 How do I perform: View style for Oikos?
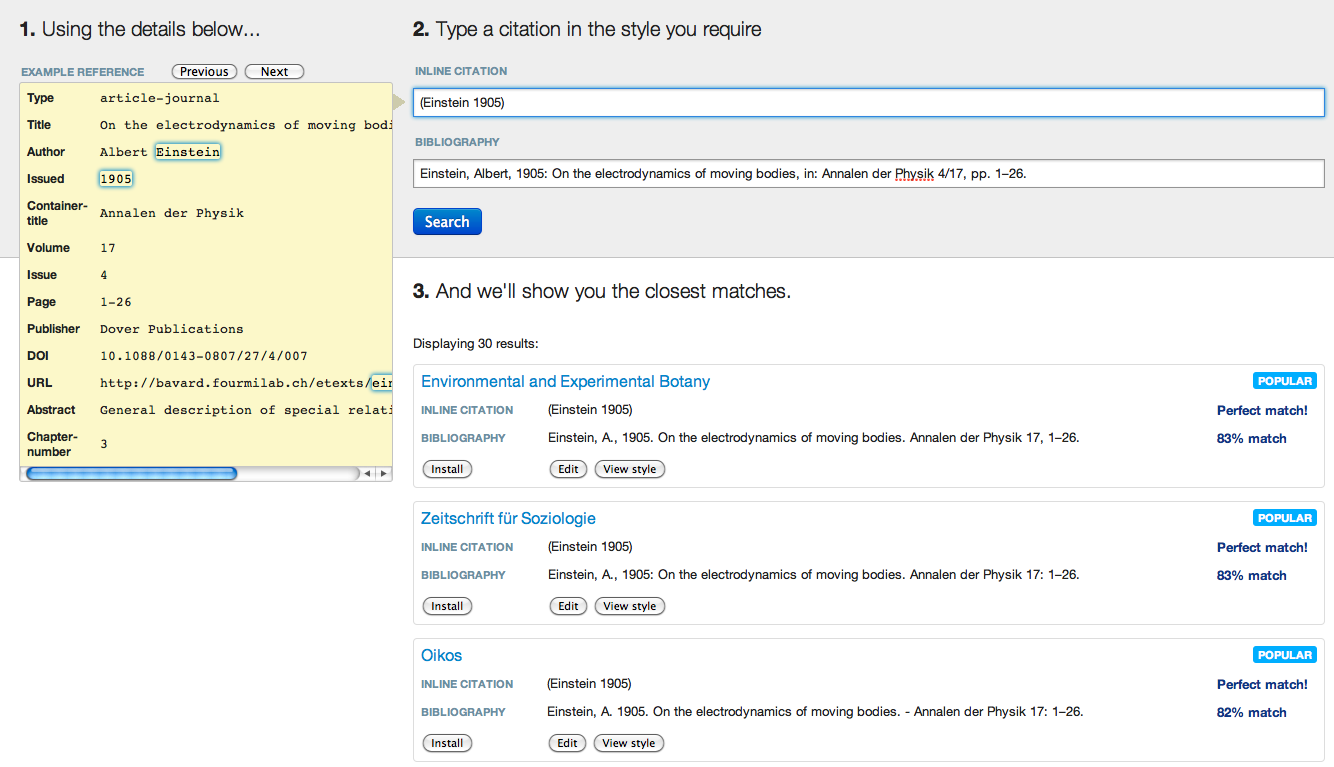point(628,743)
